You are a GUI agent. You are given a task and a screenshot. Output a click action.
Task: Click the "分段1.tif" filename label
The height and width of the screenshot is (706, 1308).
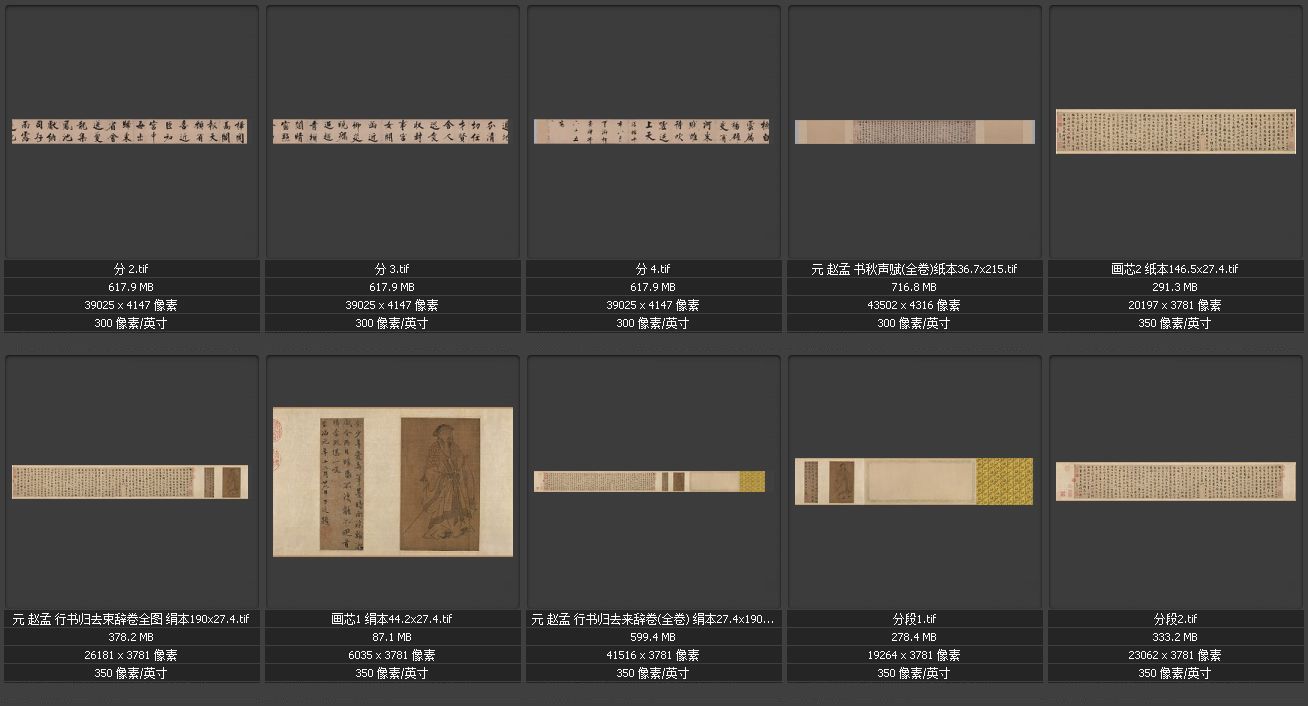point(914,619)
